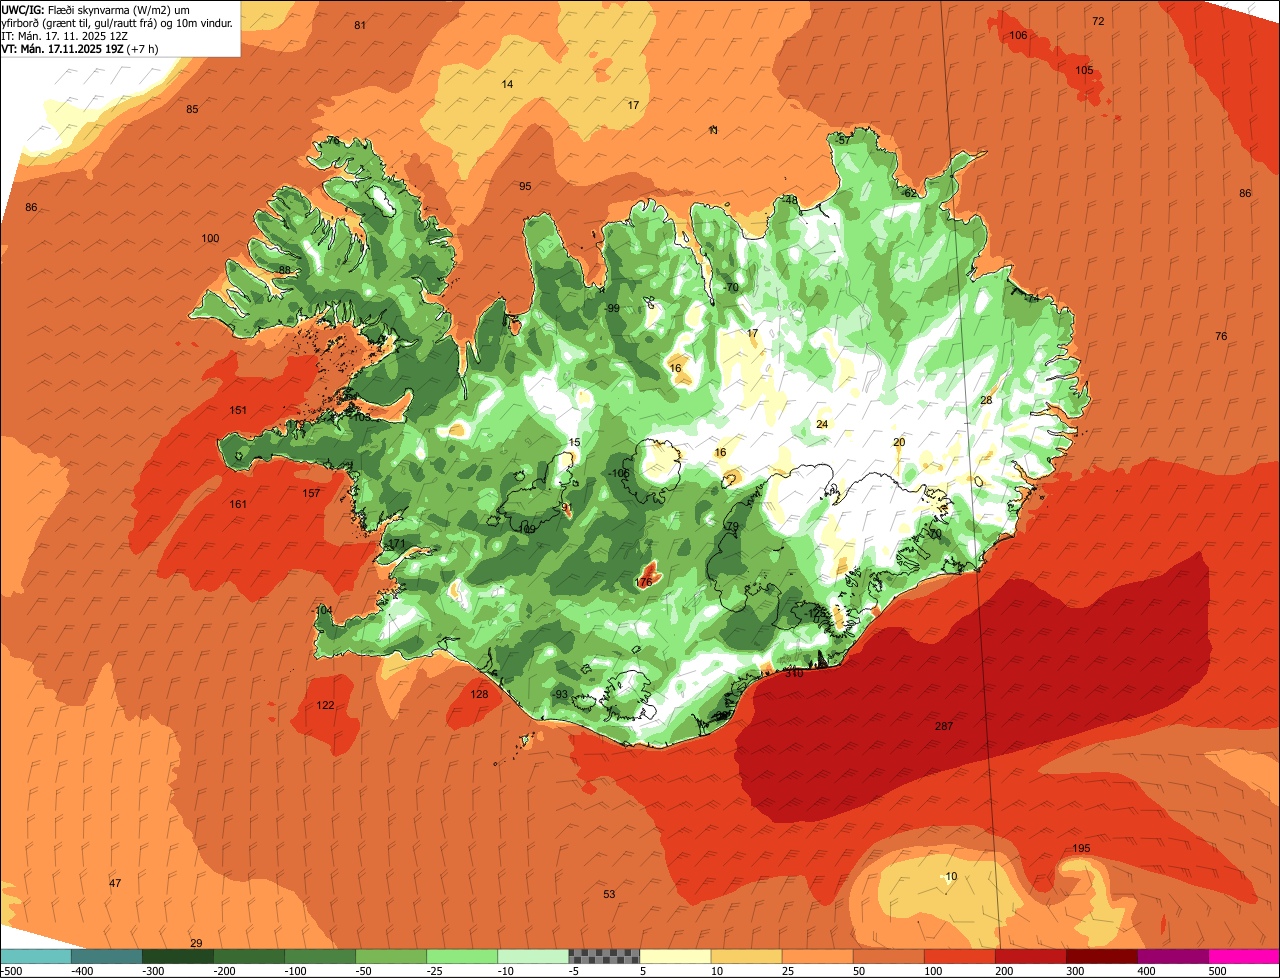Click the legend label -200
1280x978 pixels.
(225, 970)
